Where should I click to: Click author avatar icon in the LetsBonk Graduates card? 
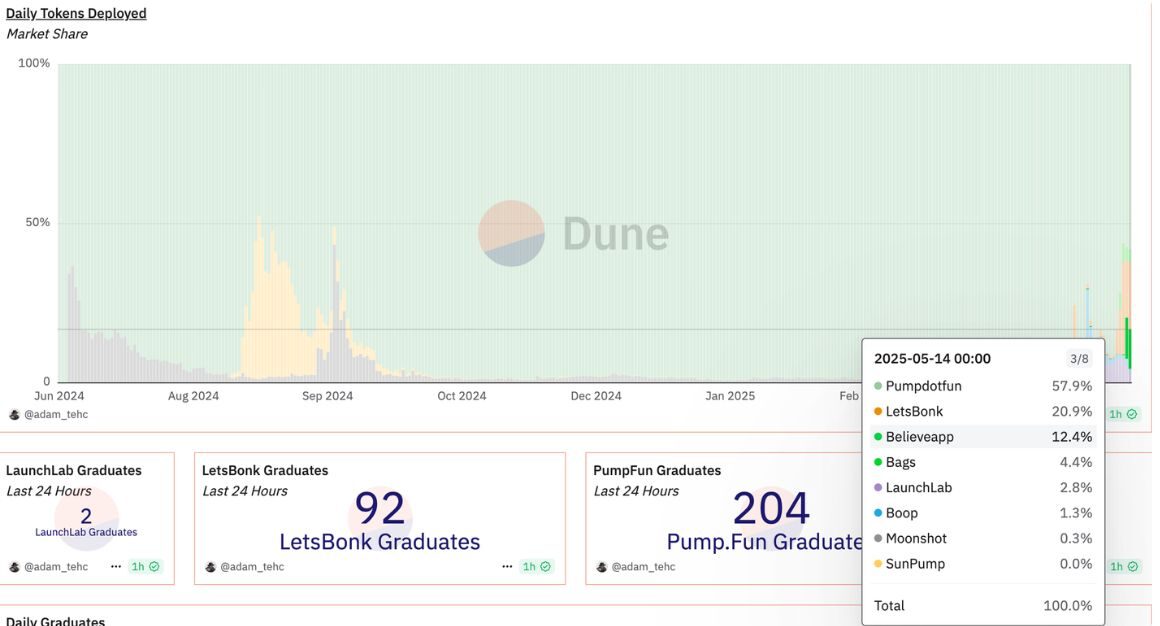pos(211,567)
